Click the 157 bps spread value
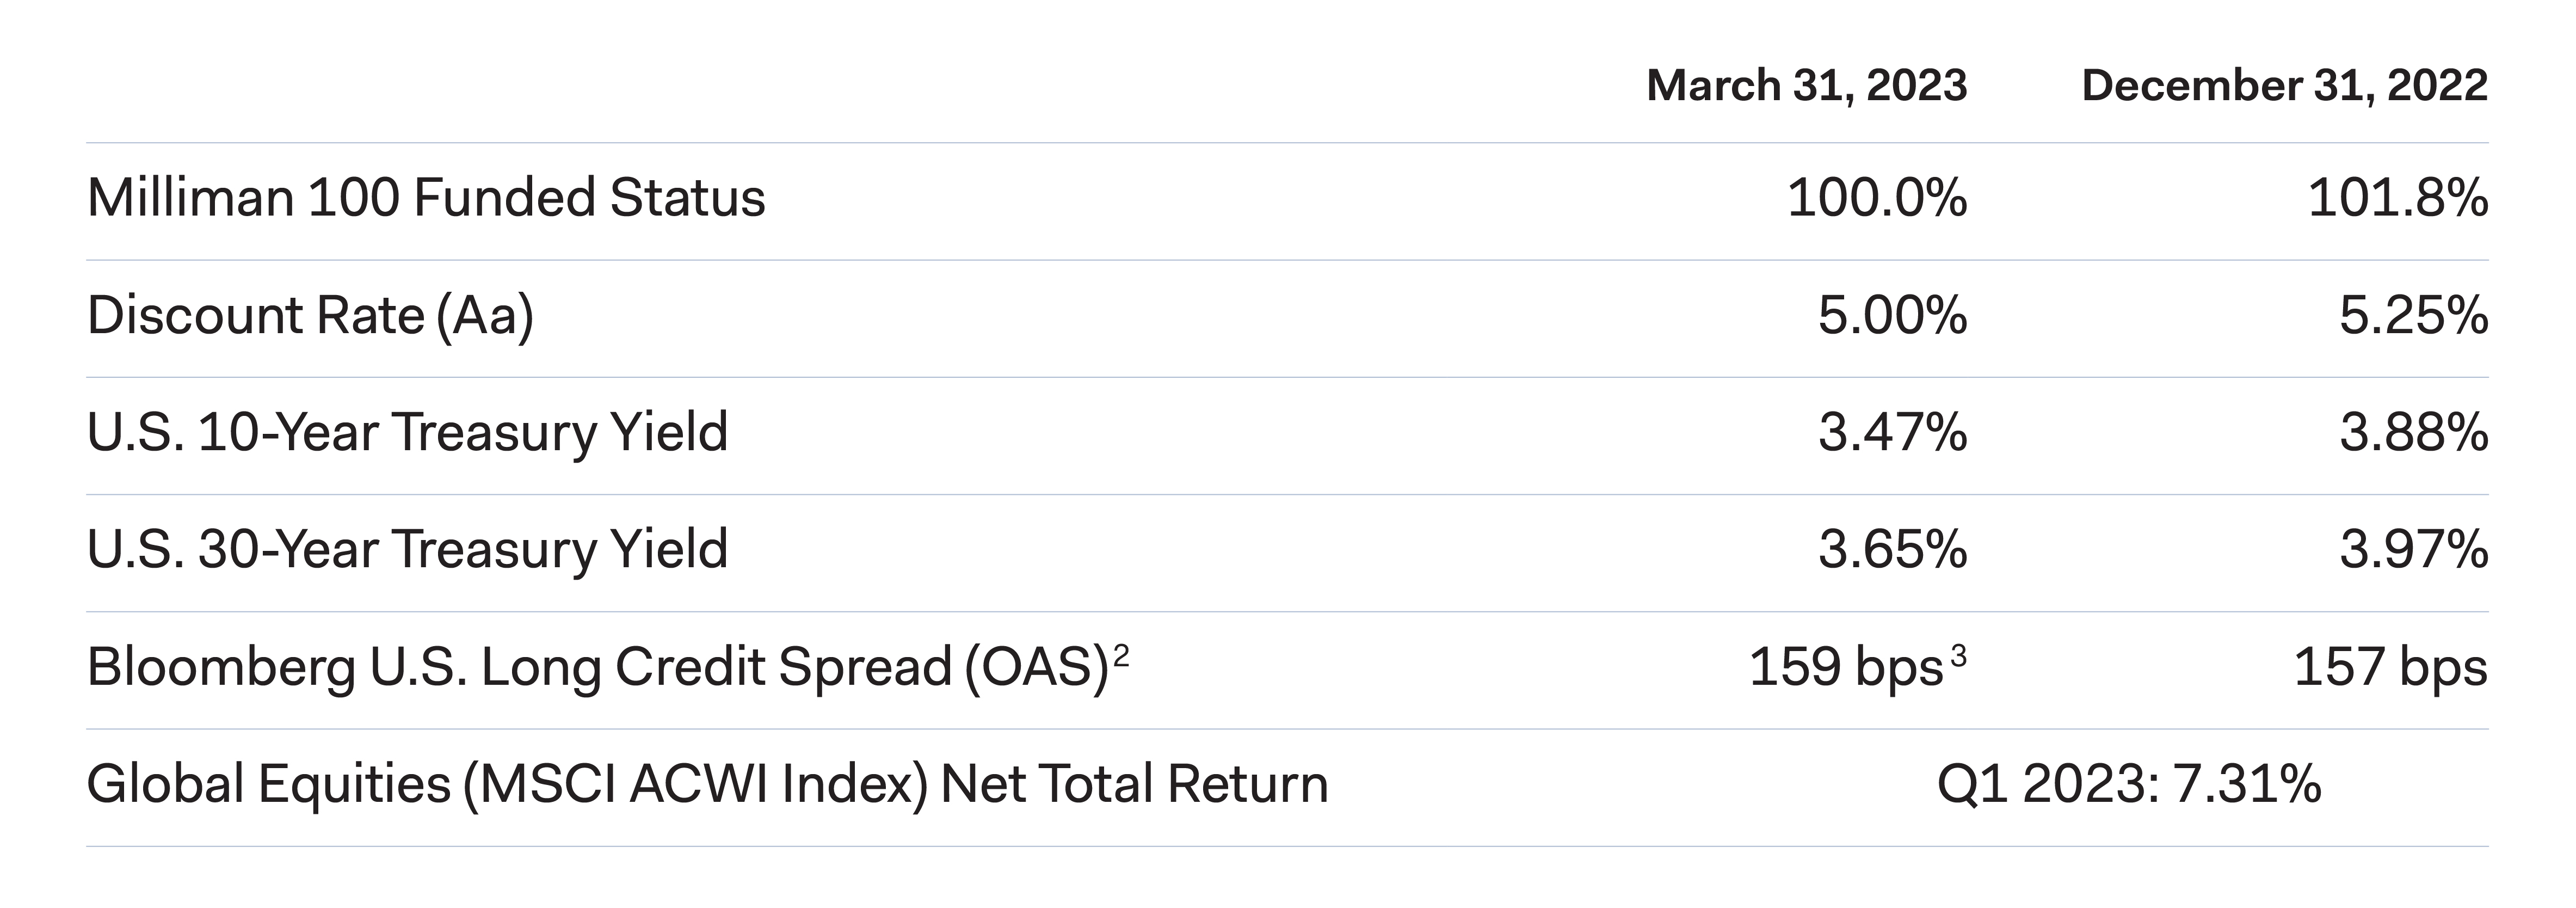The image size is (2576, 908). pyautogui.click(x=2390, y=668)
